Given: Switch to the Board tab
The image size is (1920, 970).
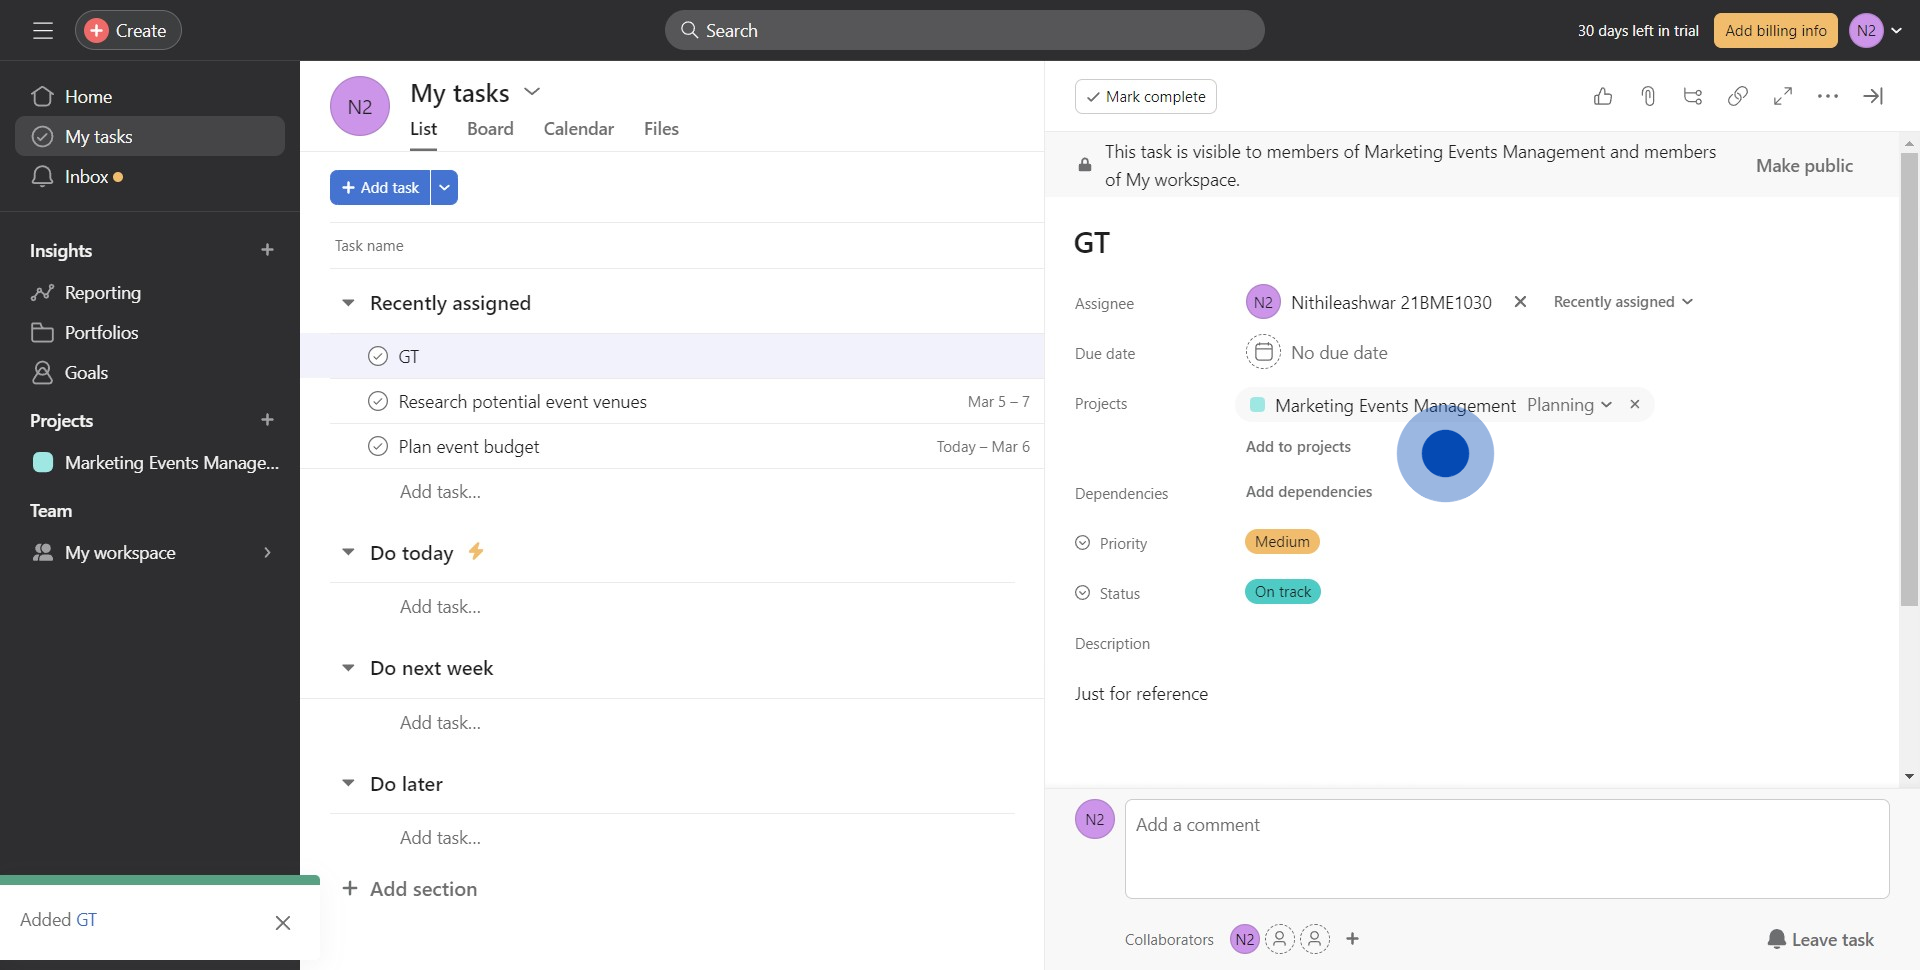Looking at the screenshot, I should coord(490,129).
